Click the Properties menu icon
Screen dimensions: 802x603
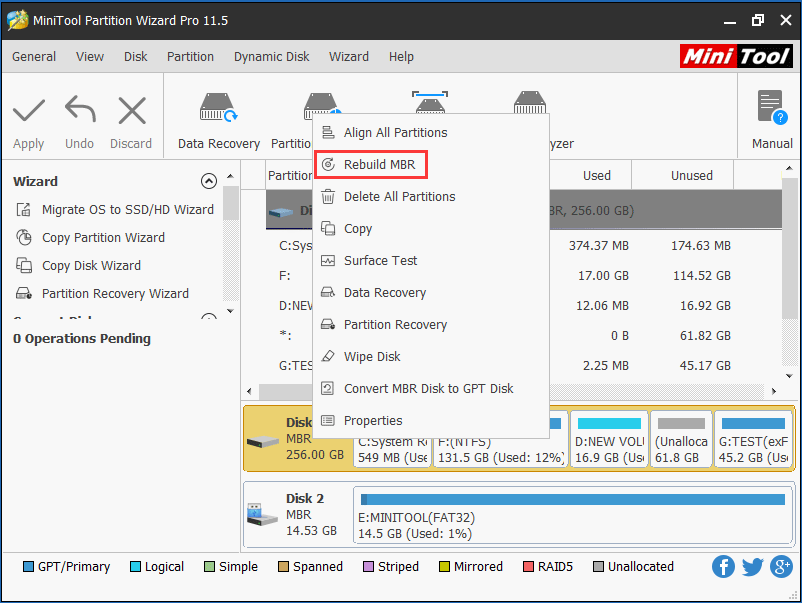(x=328, y=420)
